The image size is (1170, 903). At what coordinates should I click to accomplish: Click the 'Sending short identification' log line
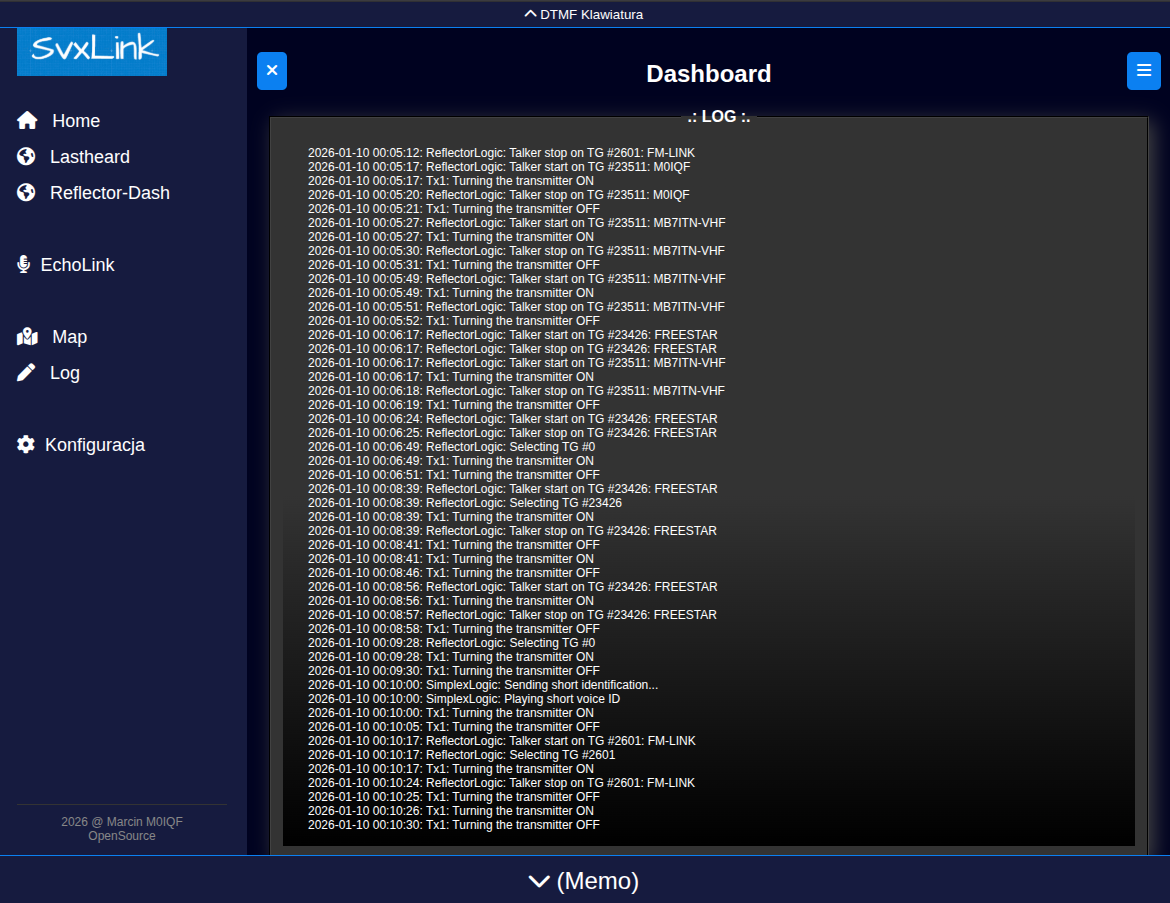pyautogui.click(x=483, y=685)
